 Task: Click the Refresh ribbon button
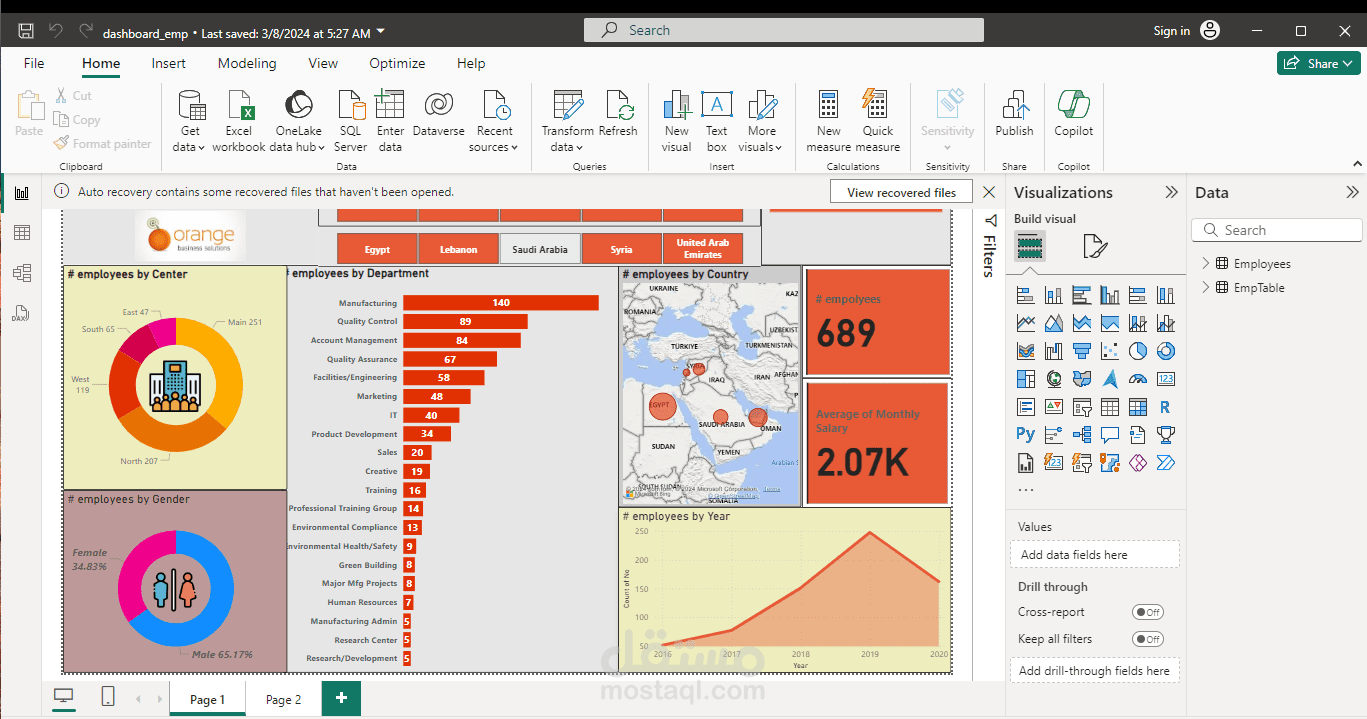click(618, 114)
